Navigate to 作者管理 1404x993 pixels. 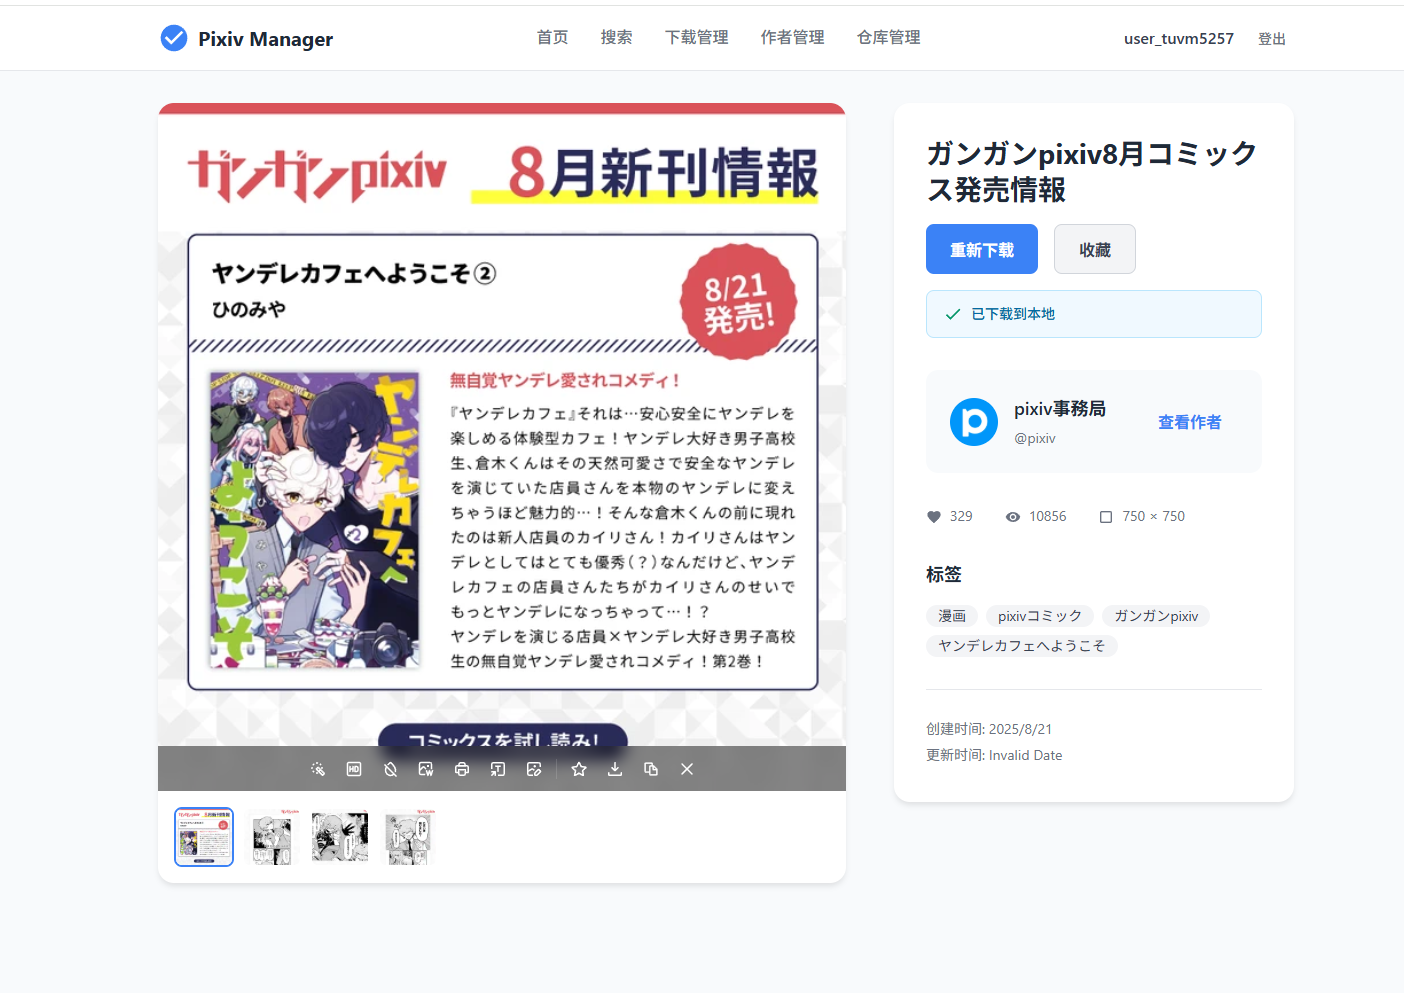[792, 37]
